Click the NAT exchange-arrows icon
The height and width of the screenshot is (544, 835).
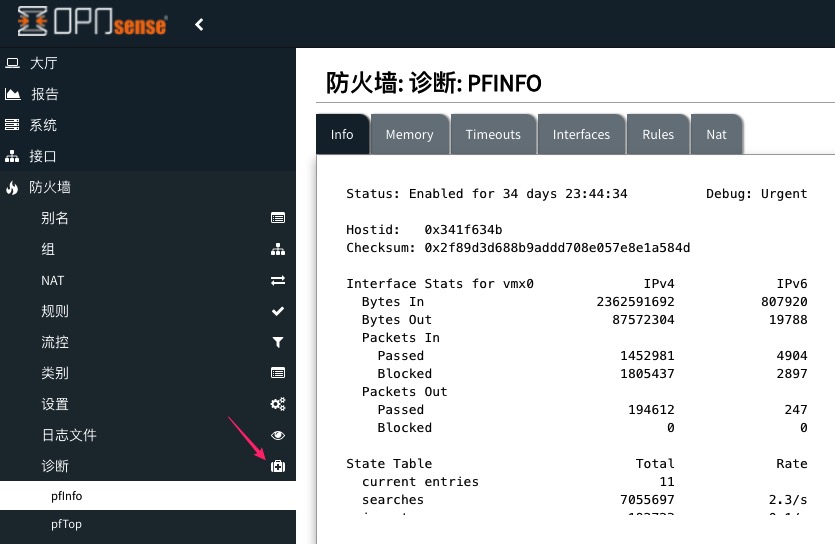point(278,280)
